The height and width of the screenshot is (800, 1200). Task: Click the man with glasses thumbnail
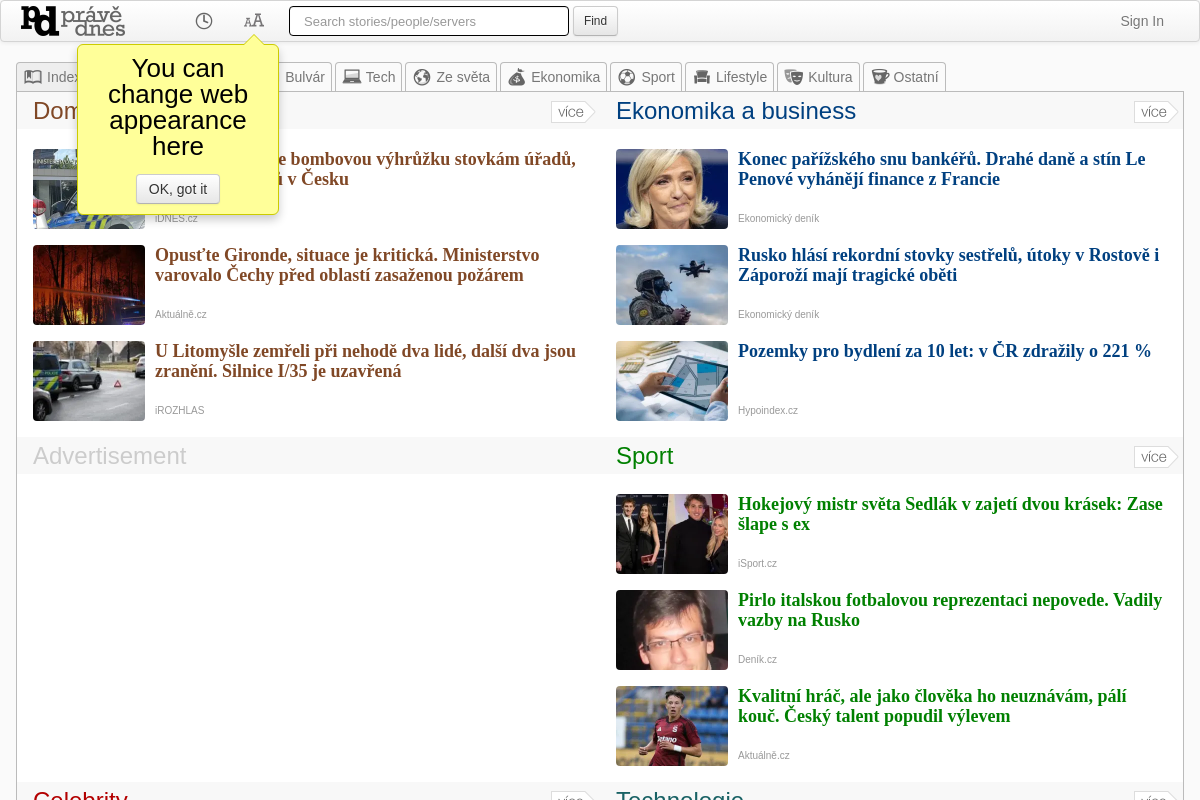click(672, 630)
